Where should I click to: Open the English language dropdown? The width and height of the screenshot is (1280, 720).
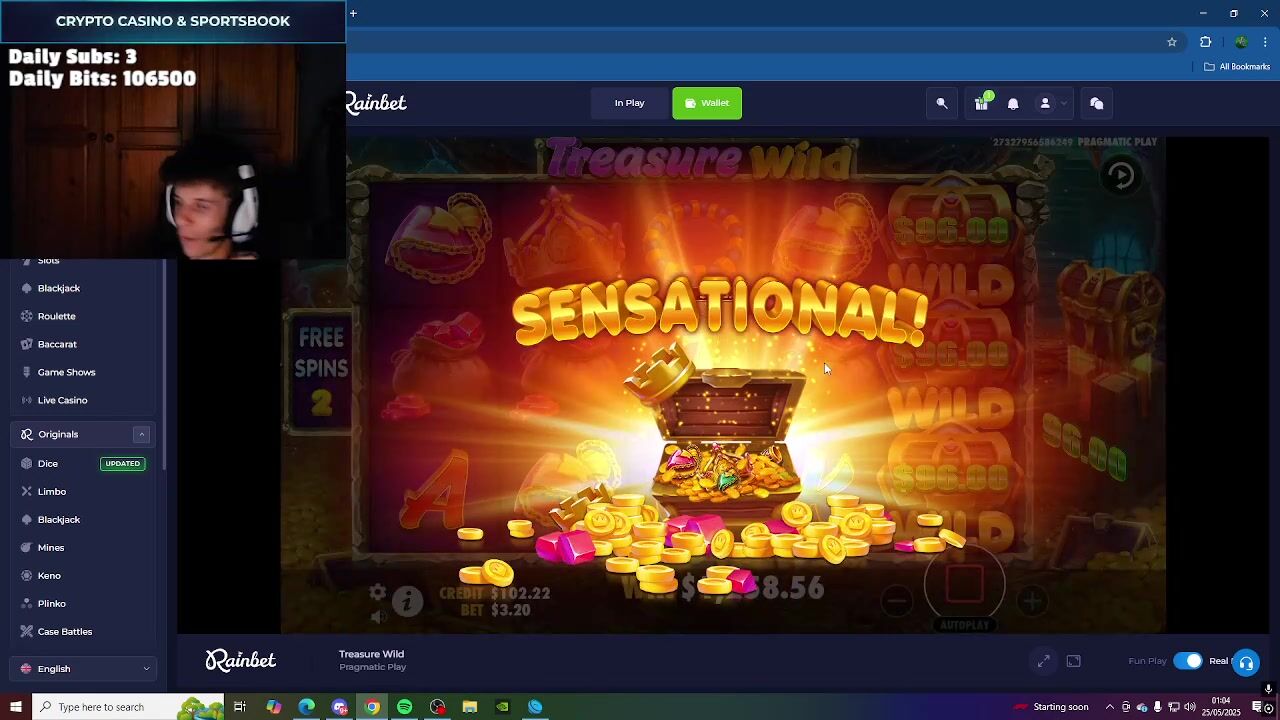pos(84,669)
